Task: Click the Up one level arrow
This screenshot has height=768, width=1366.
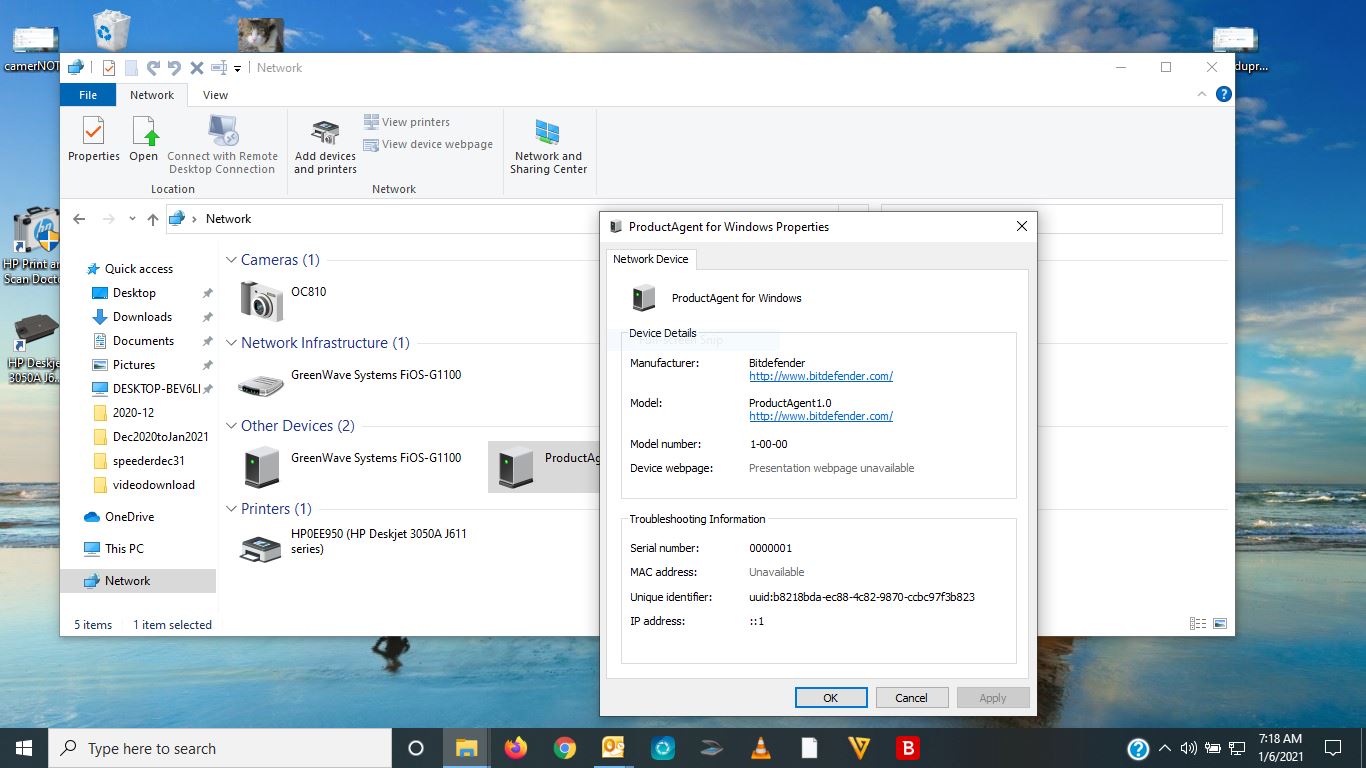Action: (x=152, y=219)
